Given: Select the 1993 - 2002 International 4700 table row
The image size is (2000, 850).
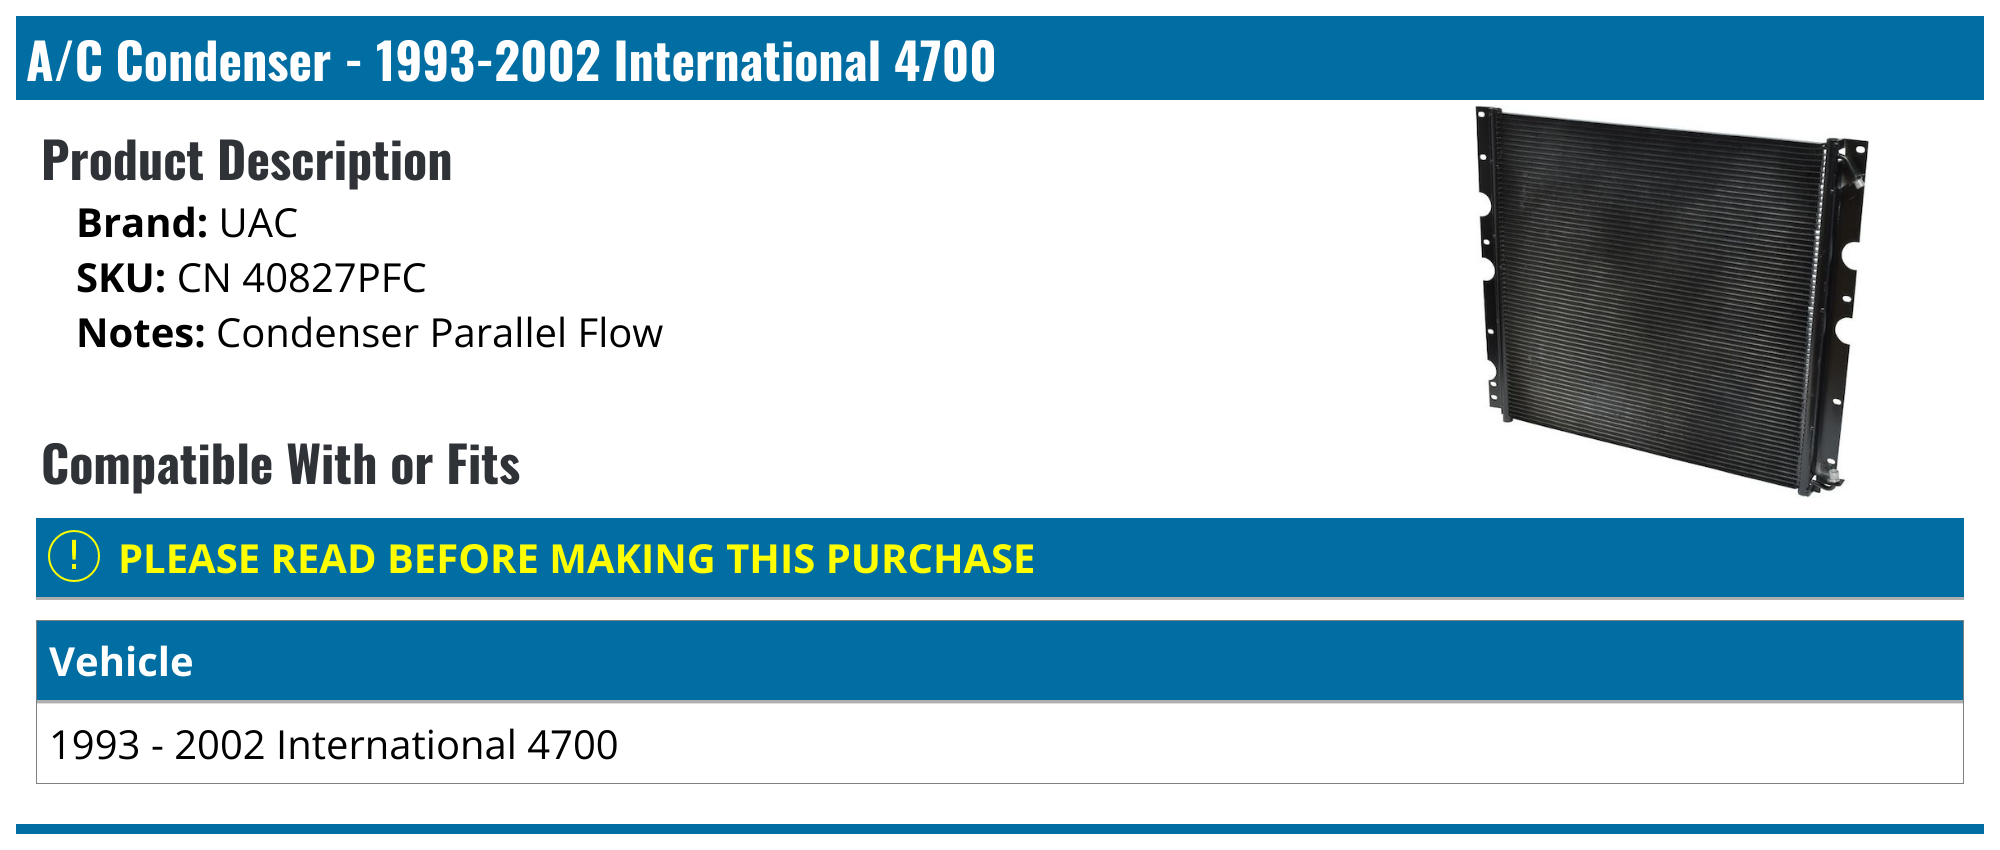Looking at the screenshot, I should (x=334, y=745).
